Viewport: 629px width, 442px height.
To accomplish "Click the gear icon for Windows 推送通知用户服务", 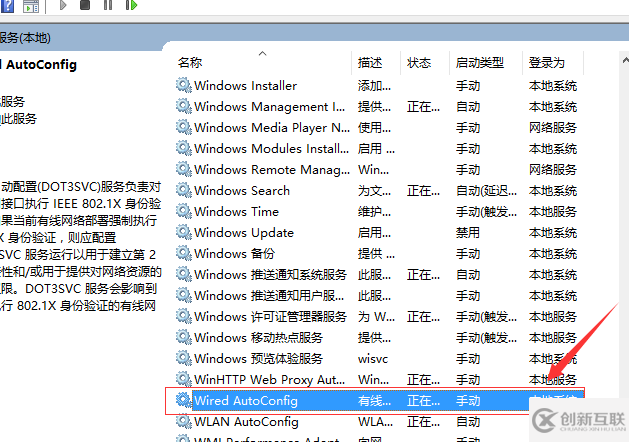I will click(184, 295).
